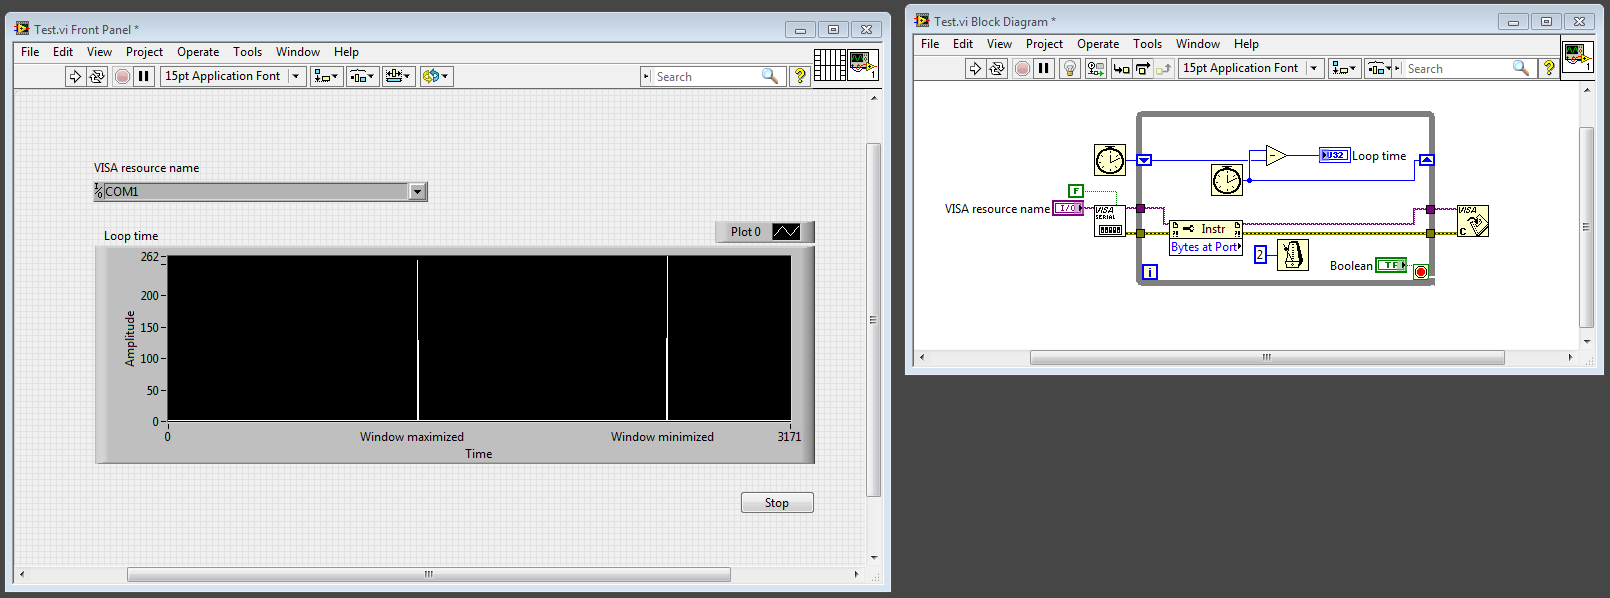Toggle Retain Wire Values button
This screenshot has height=598, width=1610.
pos(1096,68)
